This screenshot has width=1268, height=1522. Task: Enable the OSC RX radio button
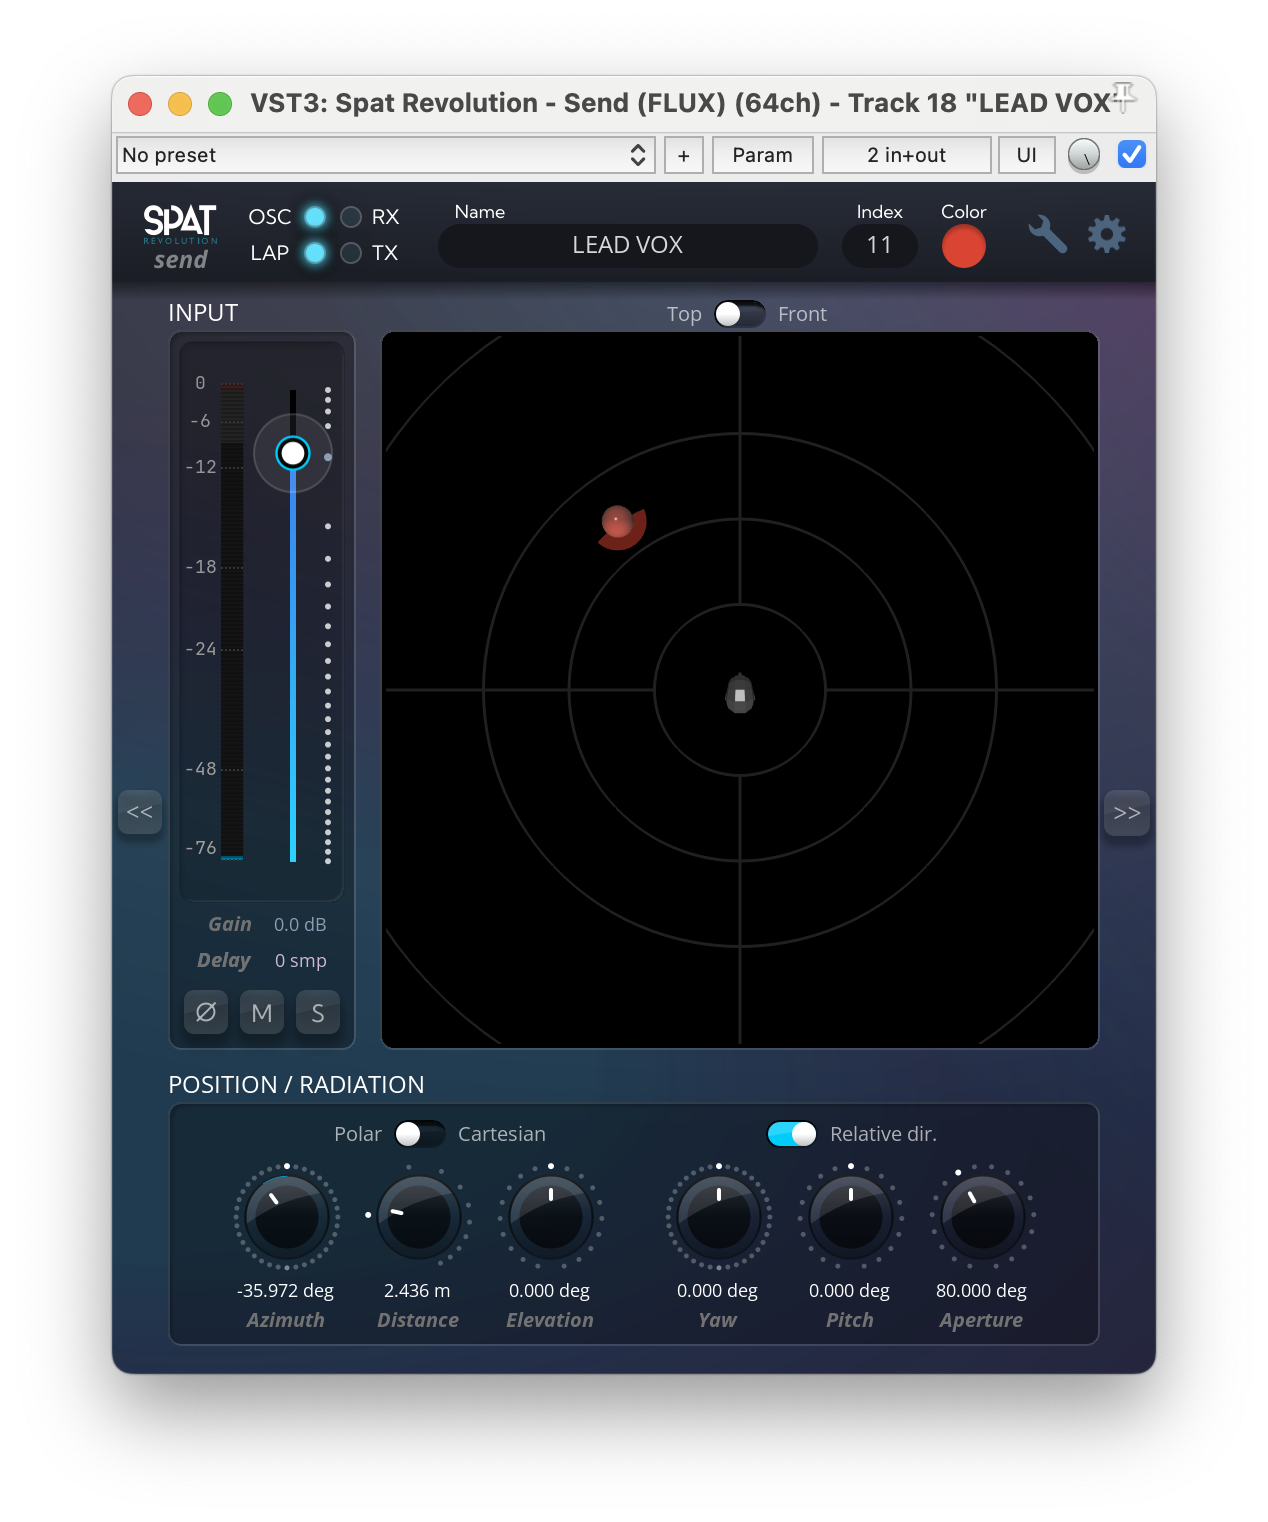click(351, 217)
